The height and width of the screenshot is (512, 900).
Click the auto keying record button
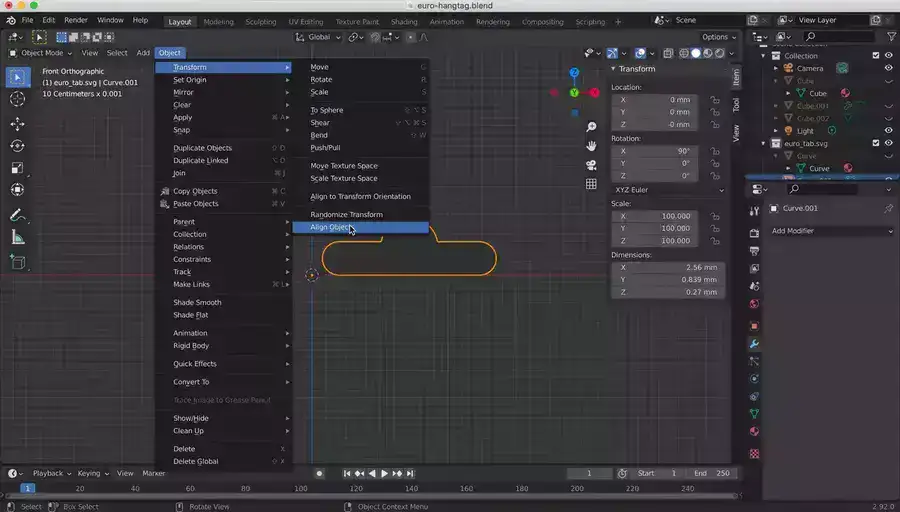(x=320, y=474)
